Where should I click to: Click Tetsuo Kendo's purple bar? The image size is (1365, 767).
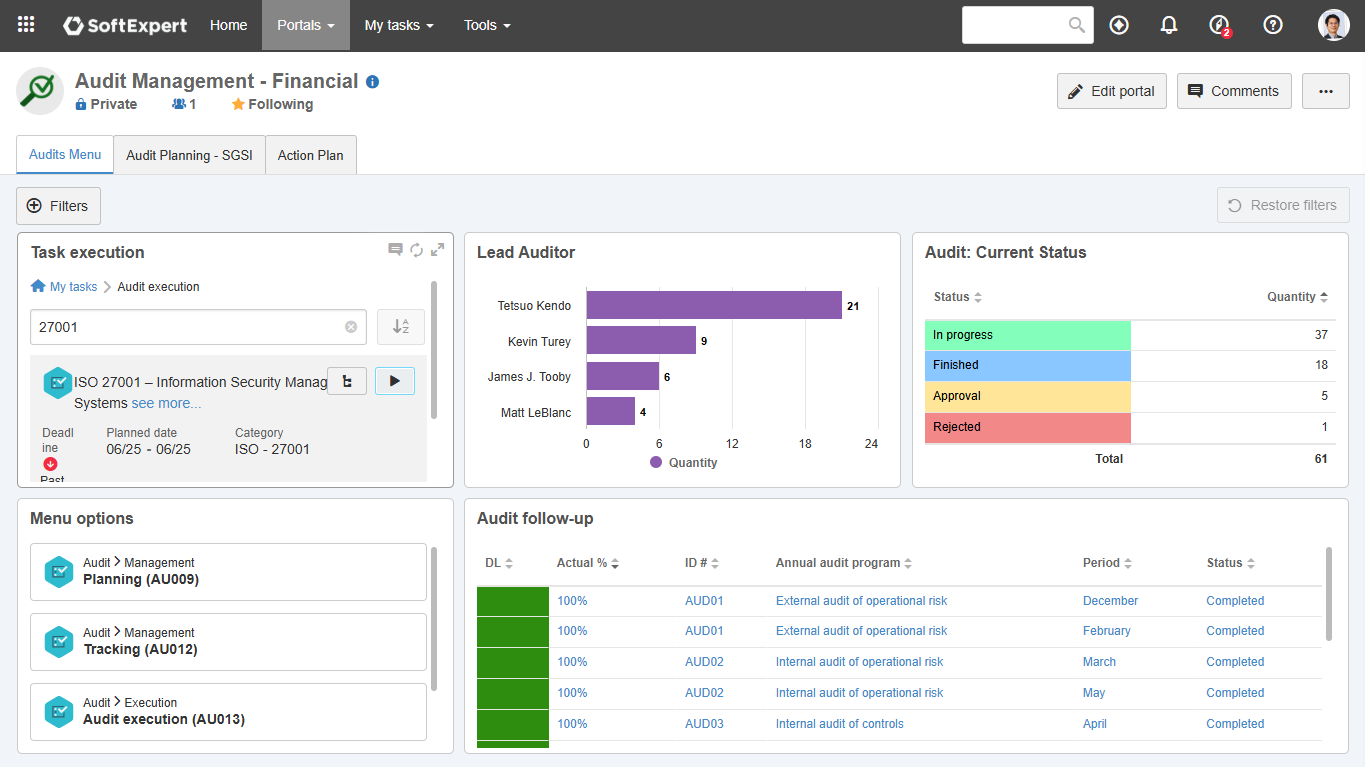click(x=714, y=305)
